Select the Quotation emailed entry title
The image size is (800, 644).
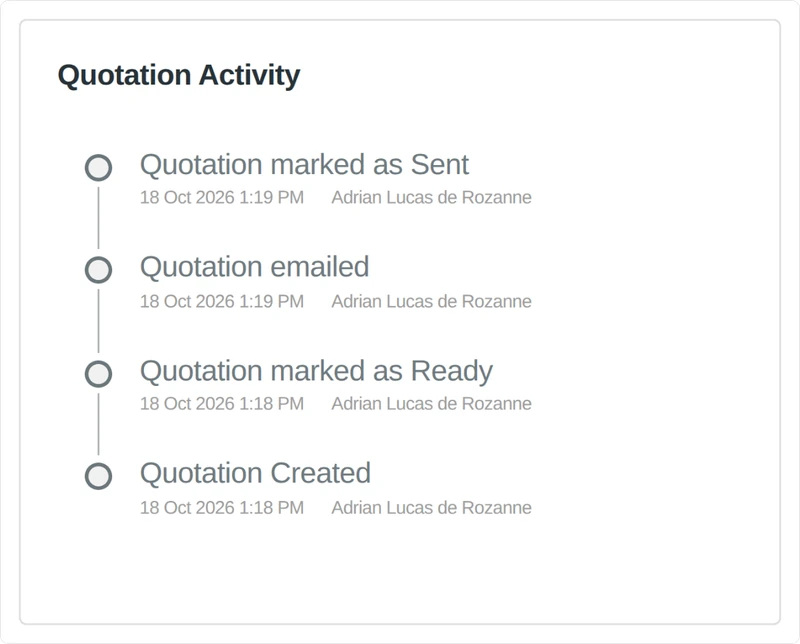tap(255, 267)
